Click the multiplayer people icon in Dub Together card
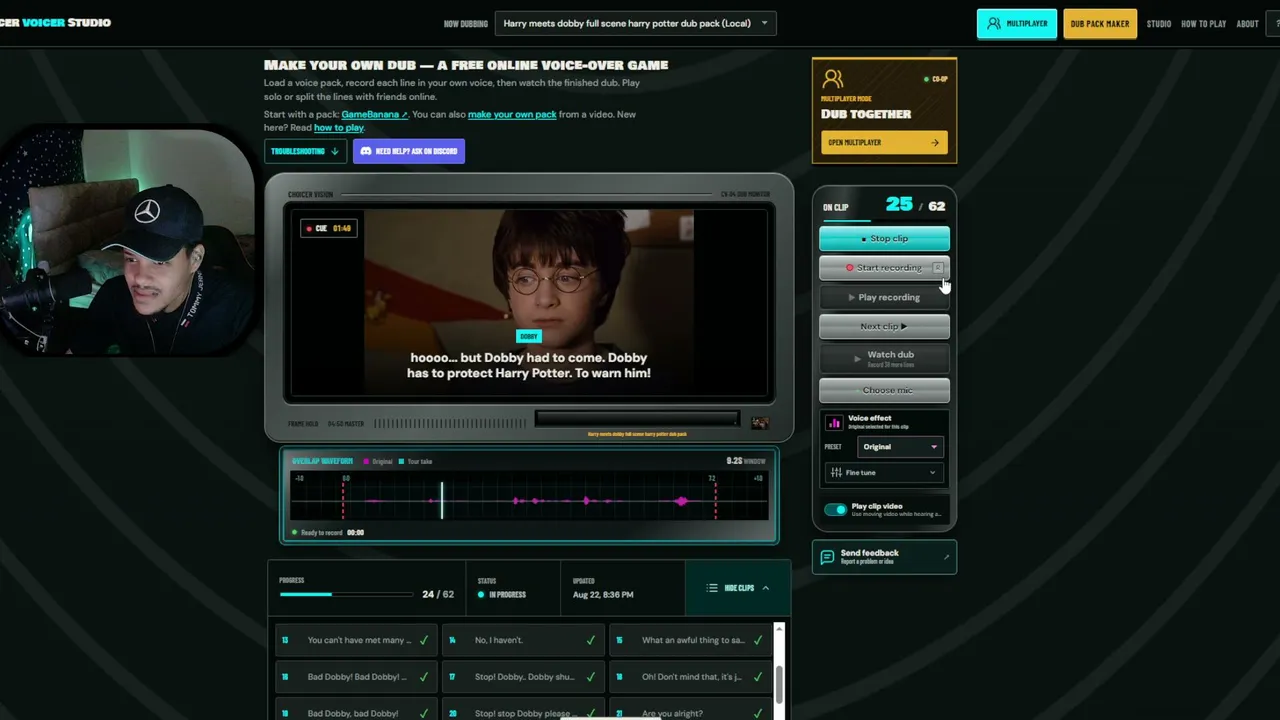 pyautogui.click(x=833, y=78)
